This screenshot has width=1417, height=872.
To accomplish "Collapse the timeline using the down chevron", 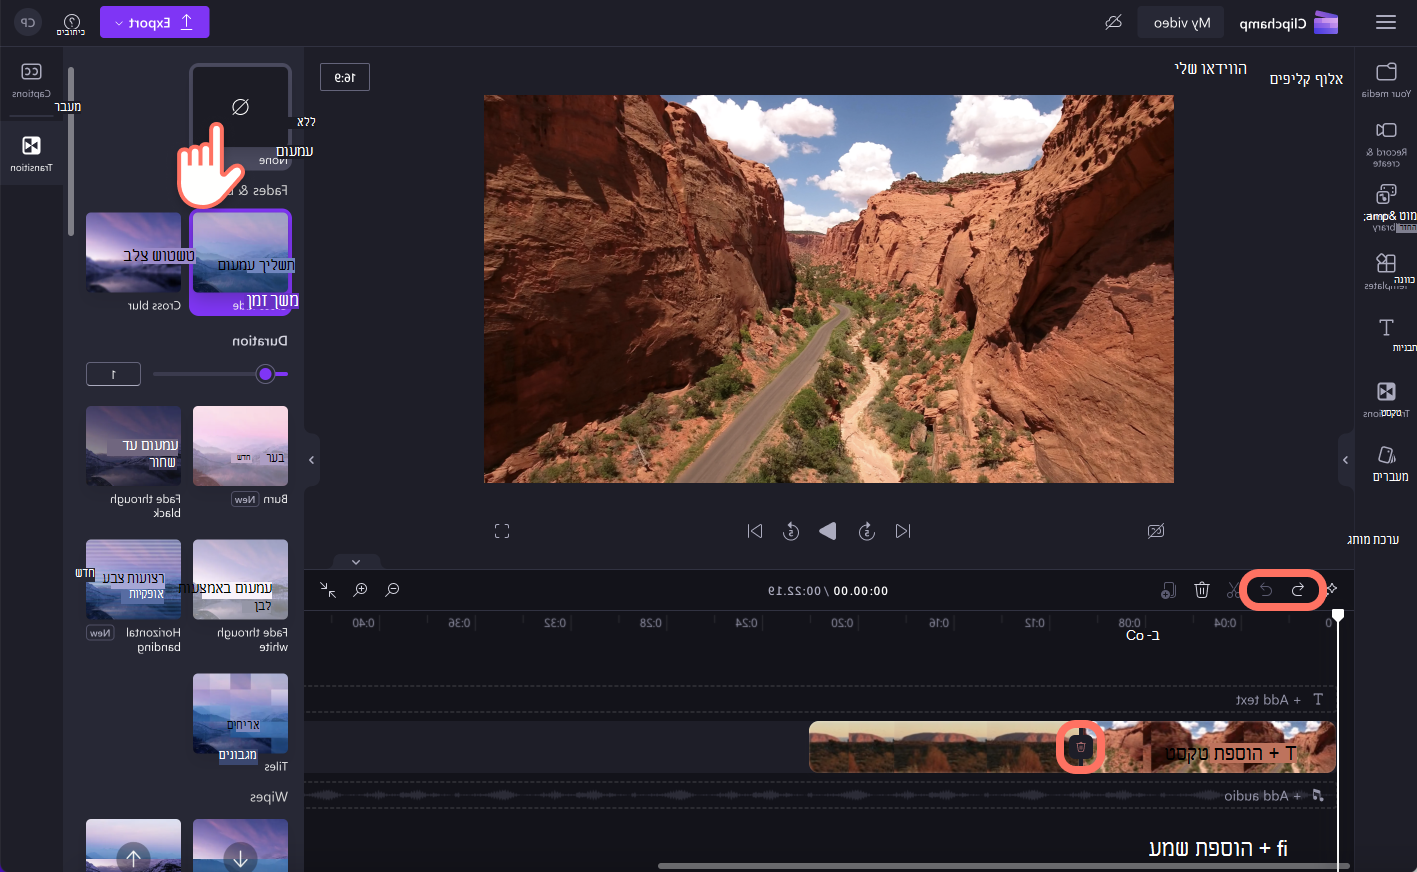I will pos(355,562).
